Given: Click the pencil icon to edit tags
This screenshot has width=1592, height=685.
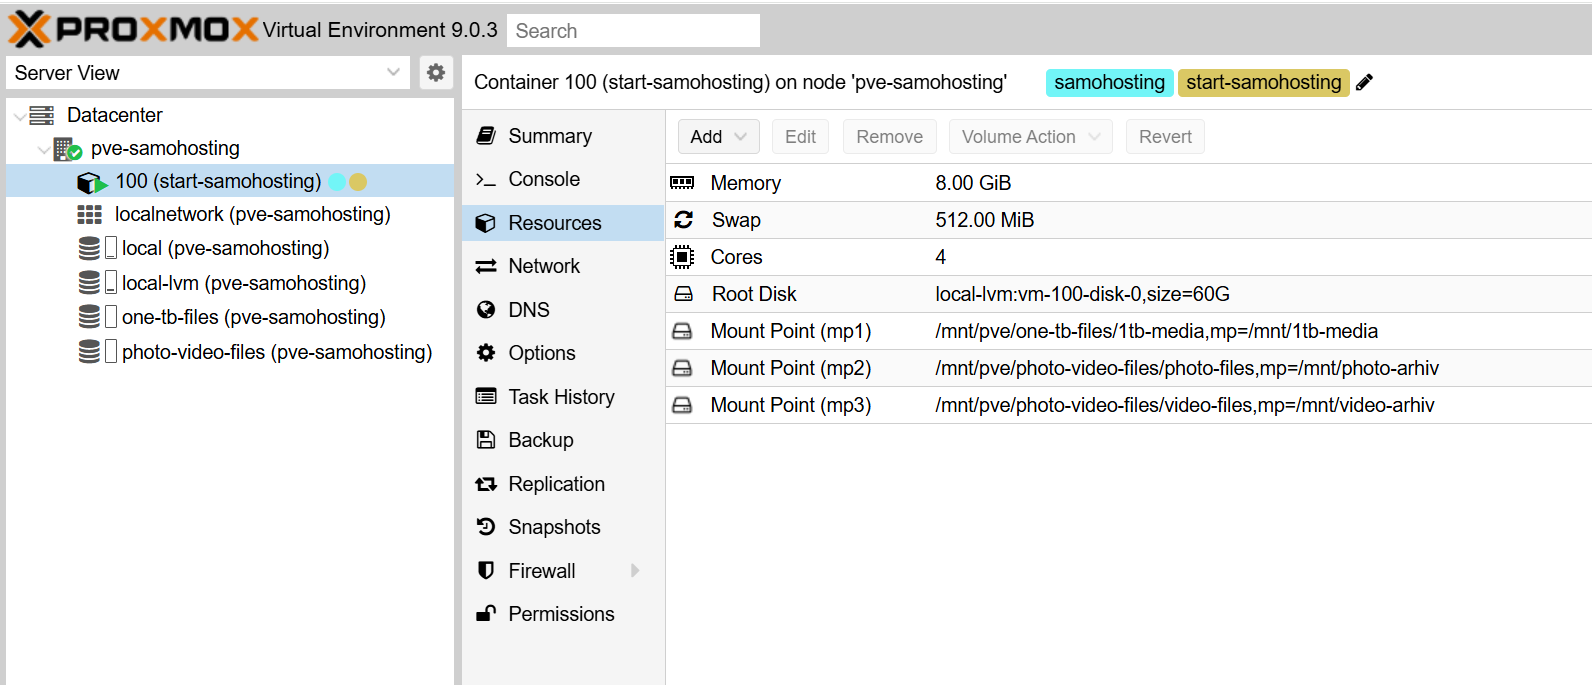Looking at the screenshot, I should pos(1364,83).
